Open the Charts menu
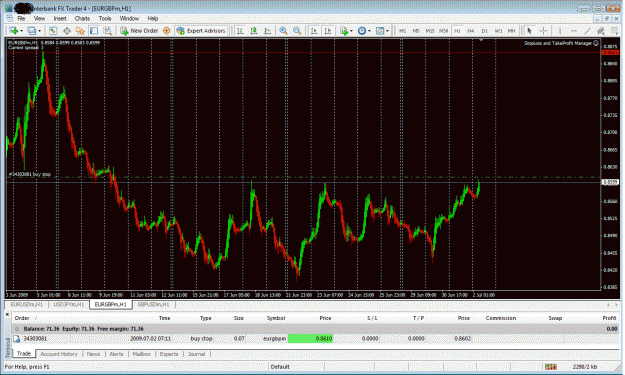 (x=82, y=18)
